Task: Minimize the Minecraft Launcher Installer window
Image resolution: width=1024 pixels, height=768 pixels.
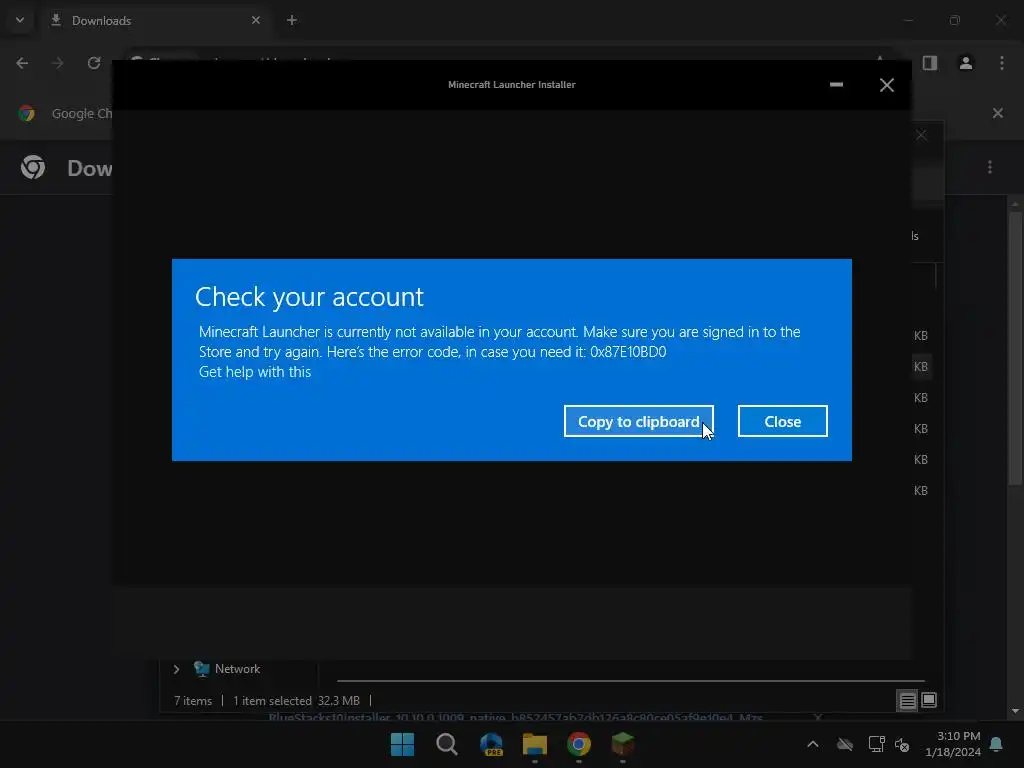Action: point(836,84)
